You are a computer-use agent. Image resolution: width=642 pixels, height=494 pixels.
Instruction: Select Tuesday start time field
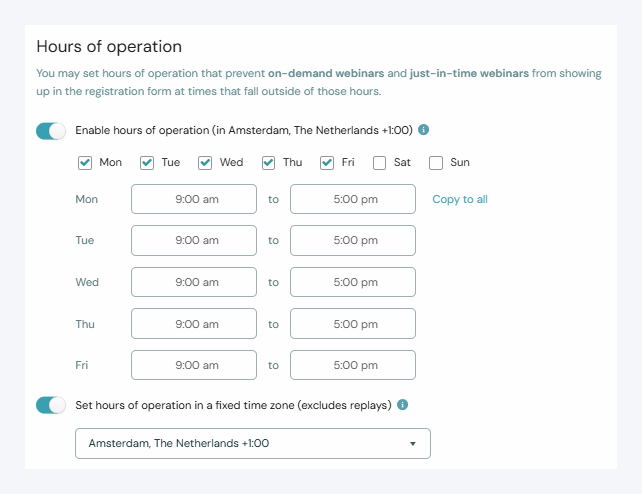click(x=195, y=241)
